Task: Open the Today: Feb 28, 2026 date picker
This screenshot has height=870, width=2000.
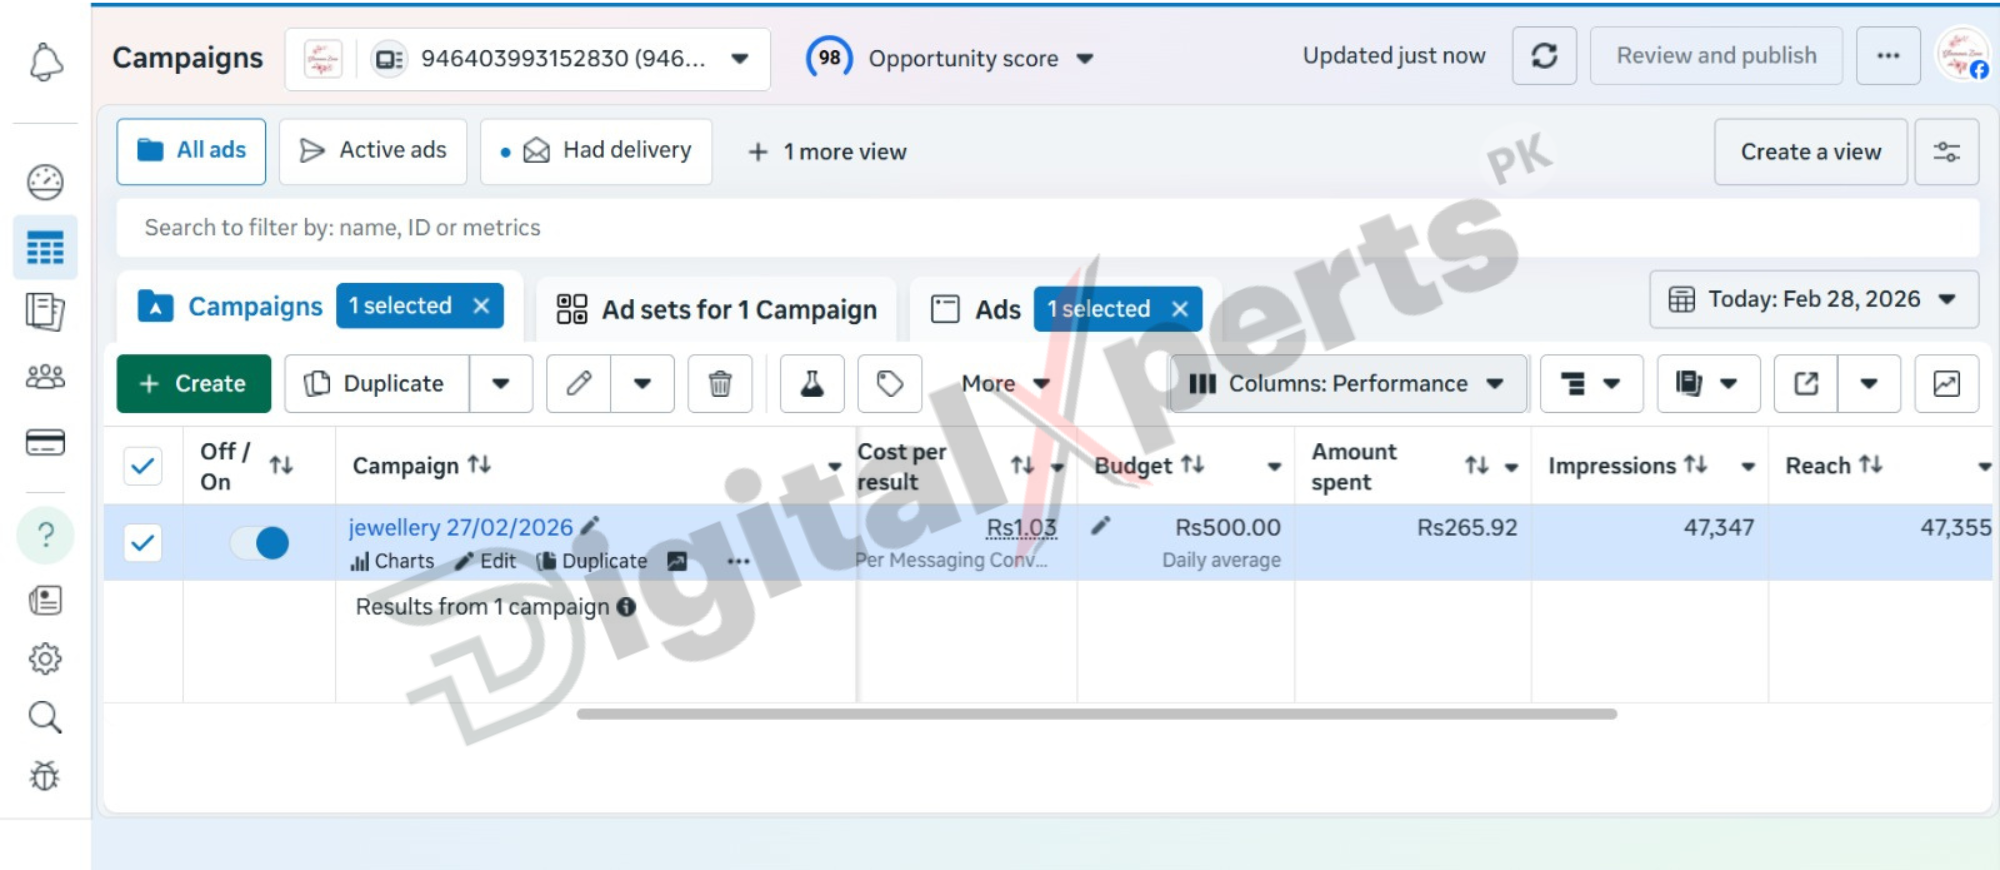Action: [1813, 299]
